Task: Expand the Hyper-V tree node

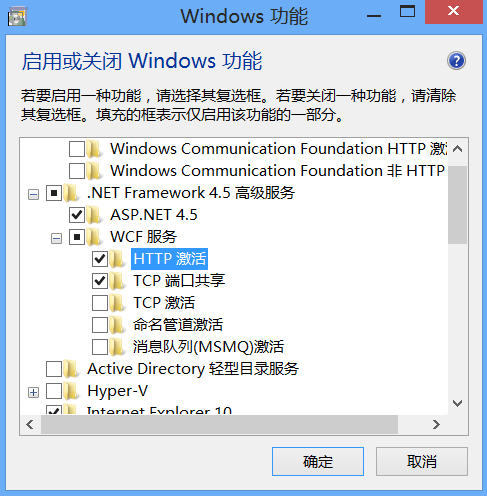Action: (x=33, y=392)
